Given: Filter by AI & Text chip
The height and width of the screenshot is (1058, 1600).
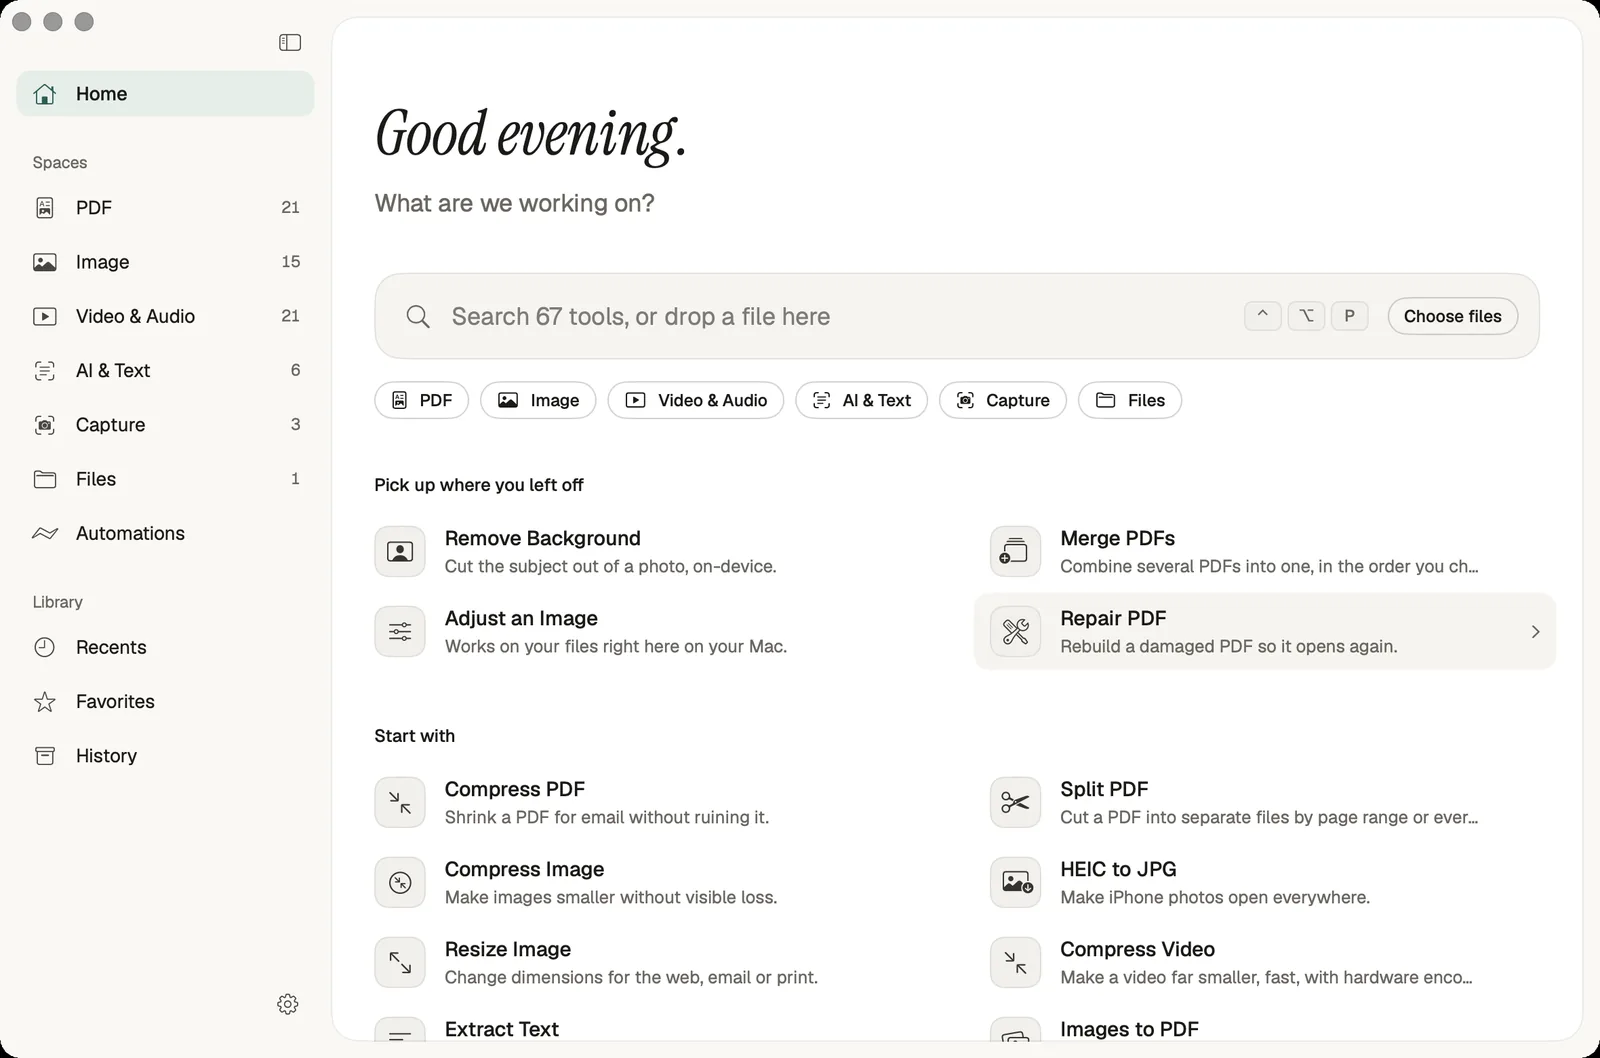Looking at the screenshot, I should 861,400.
